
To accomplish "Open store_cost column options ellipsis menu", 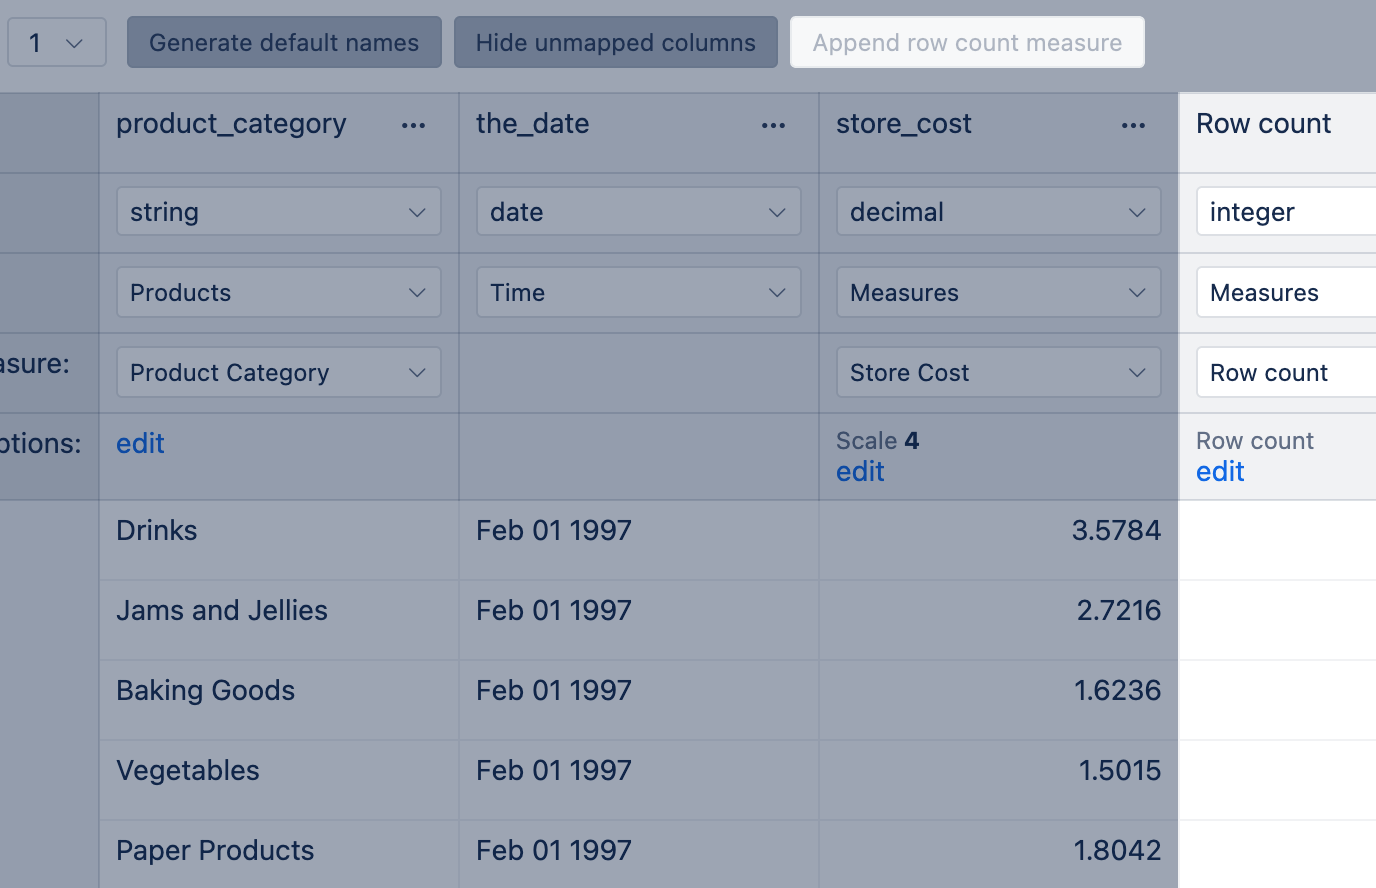I will pyautogui.click(x=1133, y=126).
